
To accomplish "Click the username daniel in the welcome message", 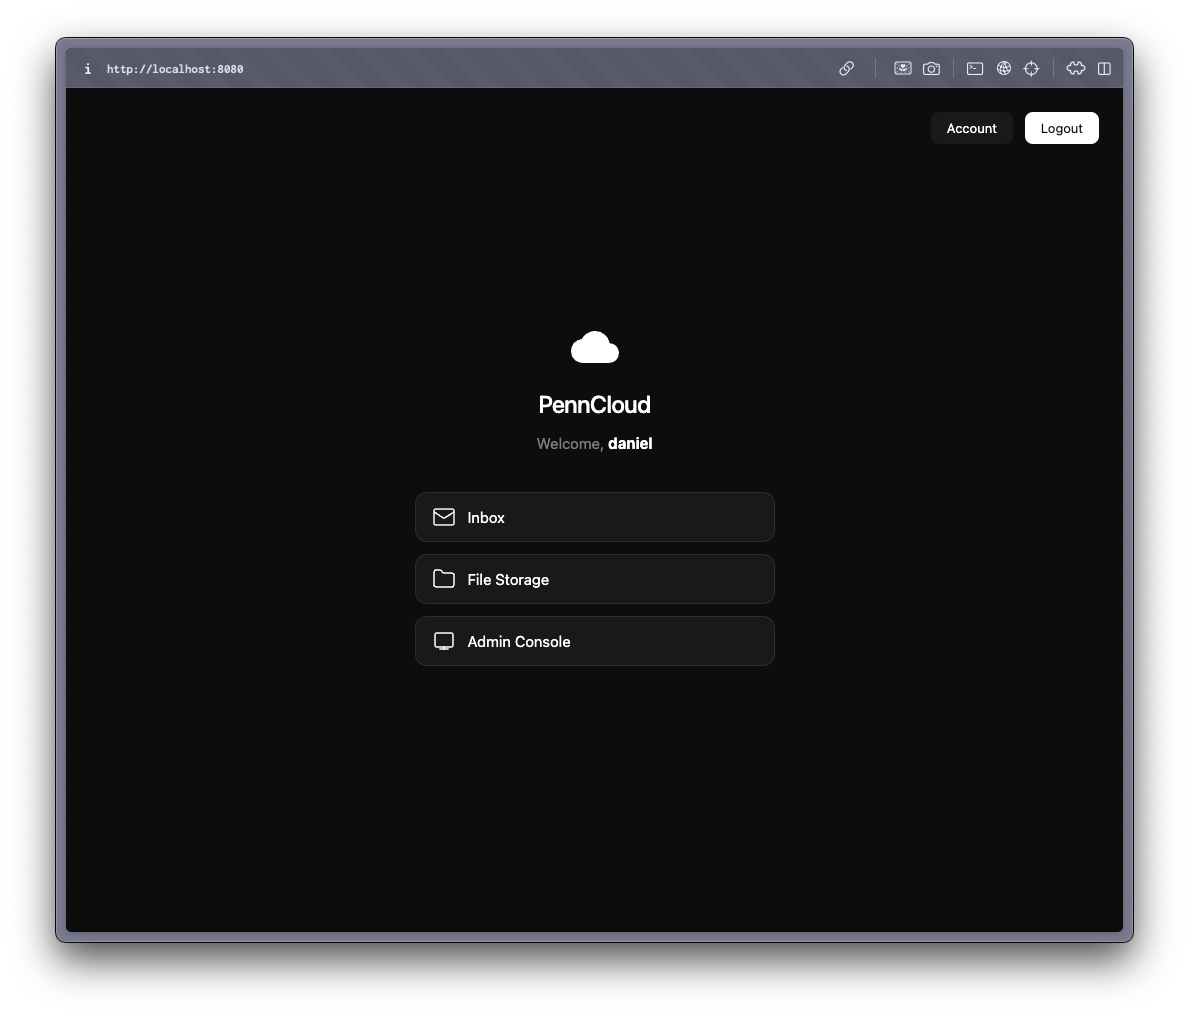I will click(x=630, y=443).
